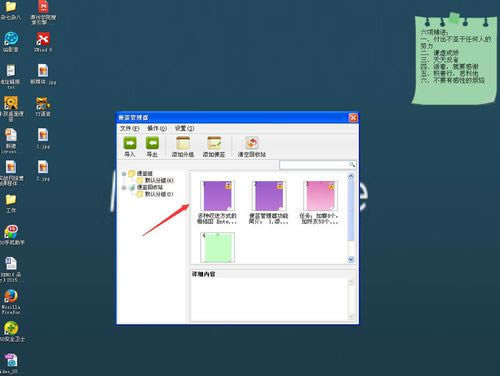This screenshot has height=376, width=500.
Task: Click the notes list scroll-down arrow
Action: tap(351, 259)
